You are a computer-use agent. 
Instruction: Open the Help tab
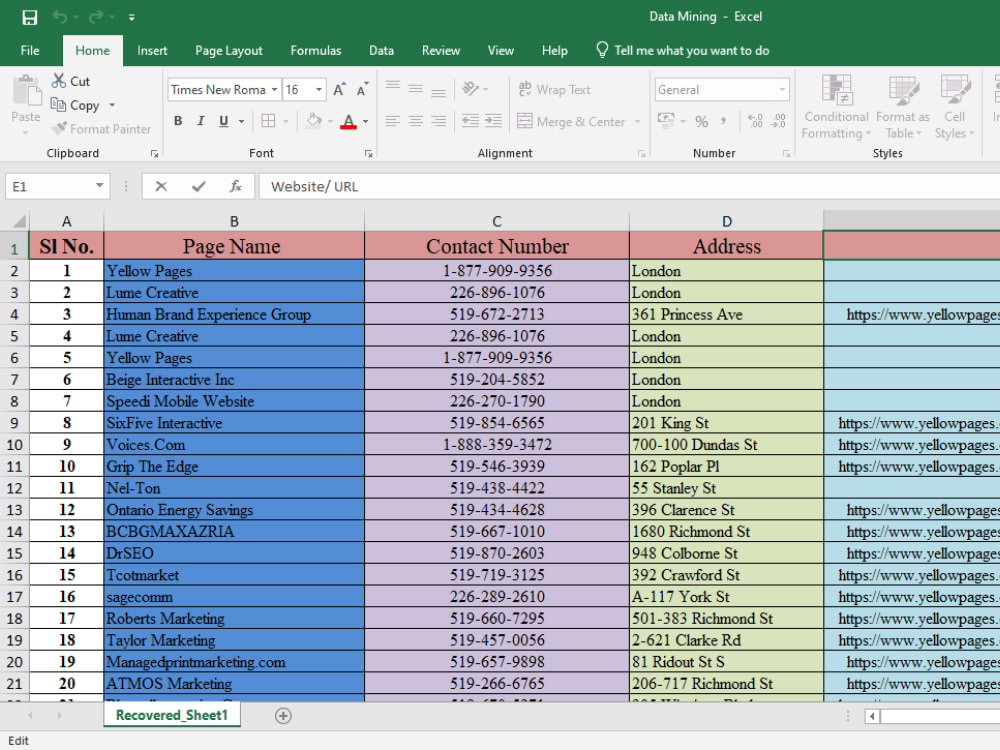pos(554,50)
